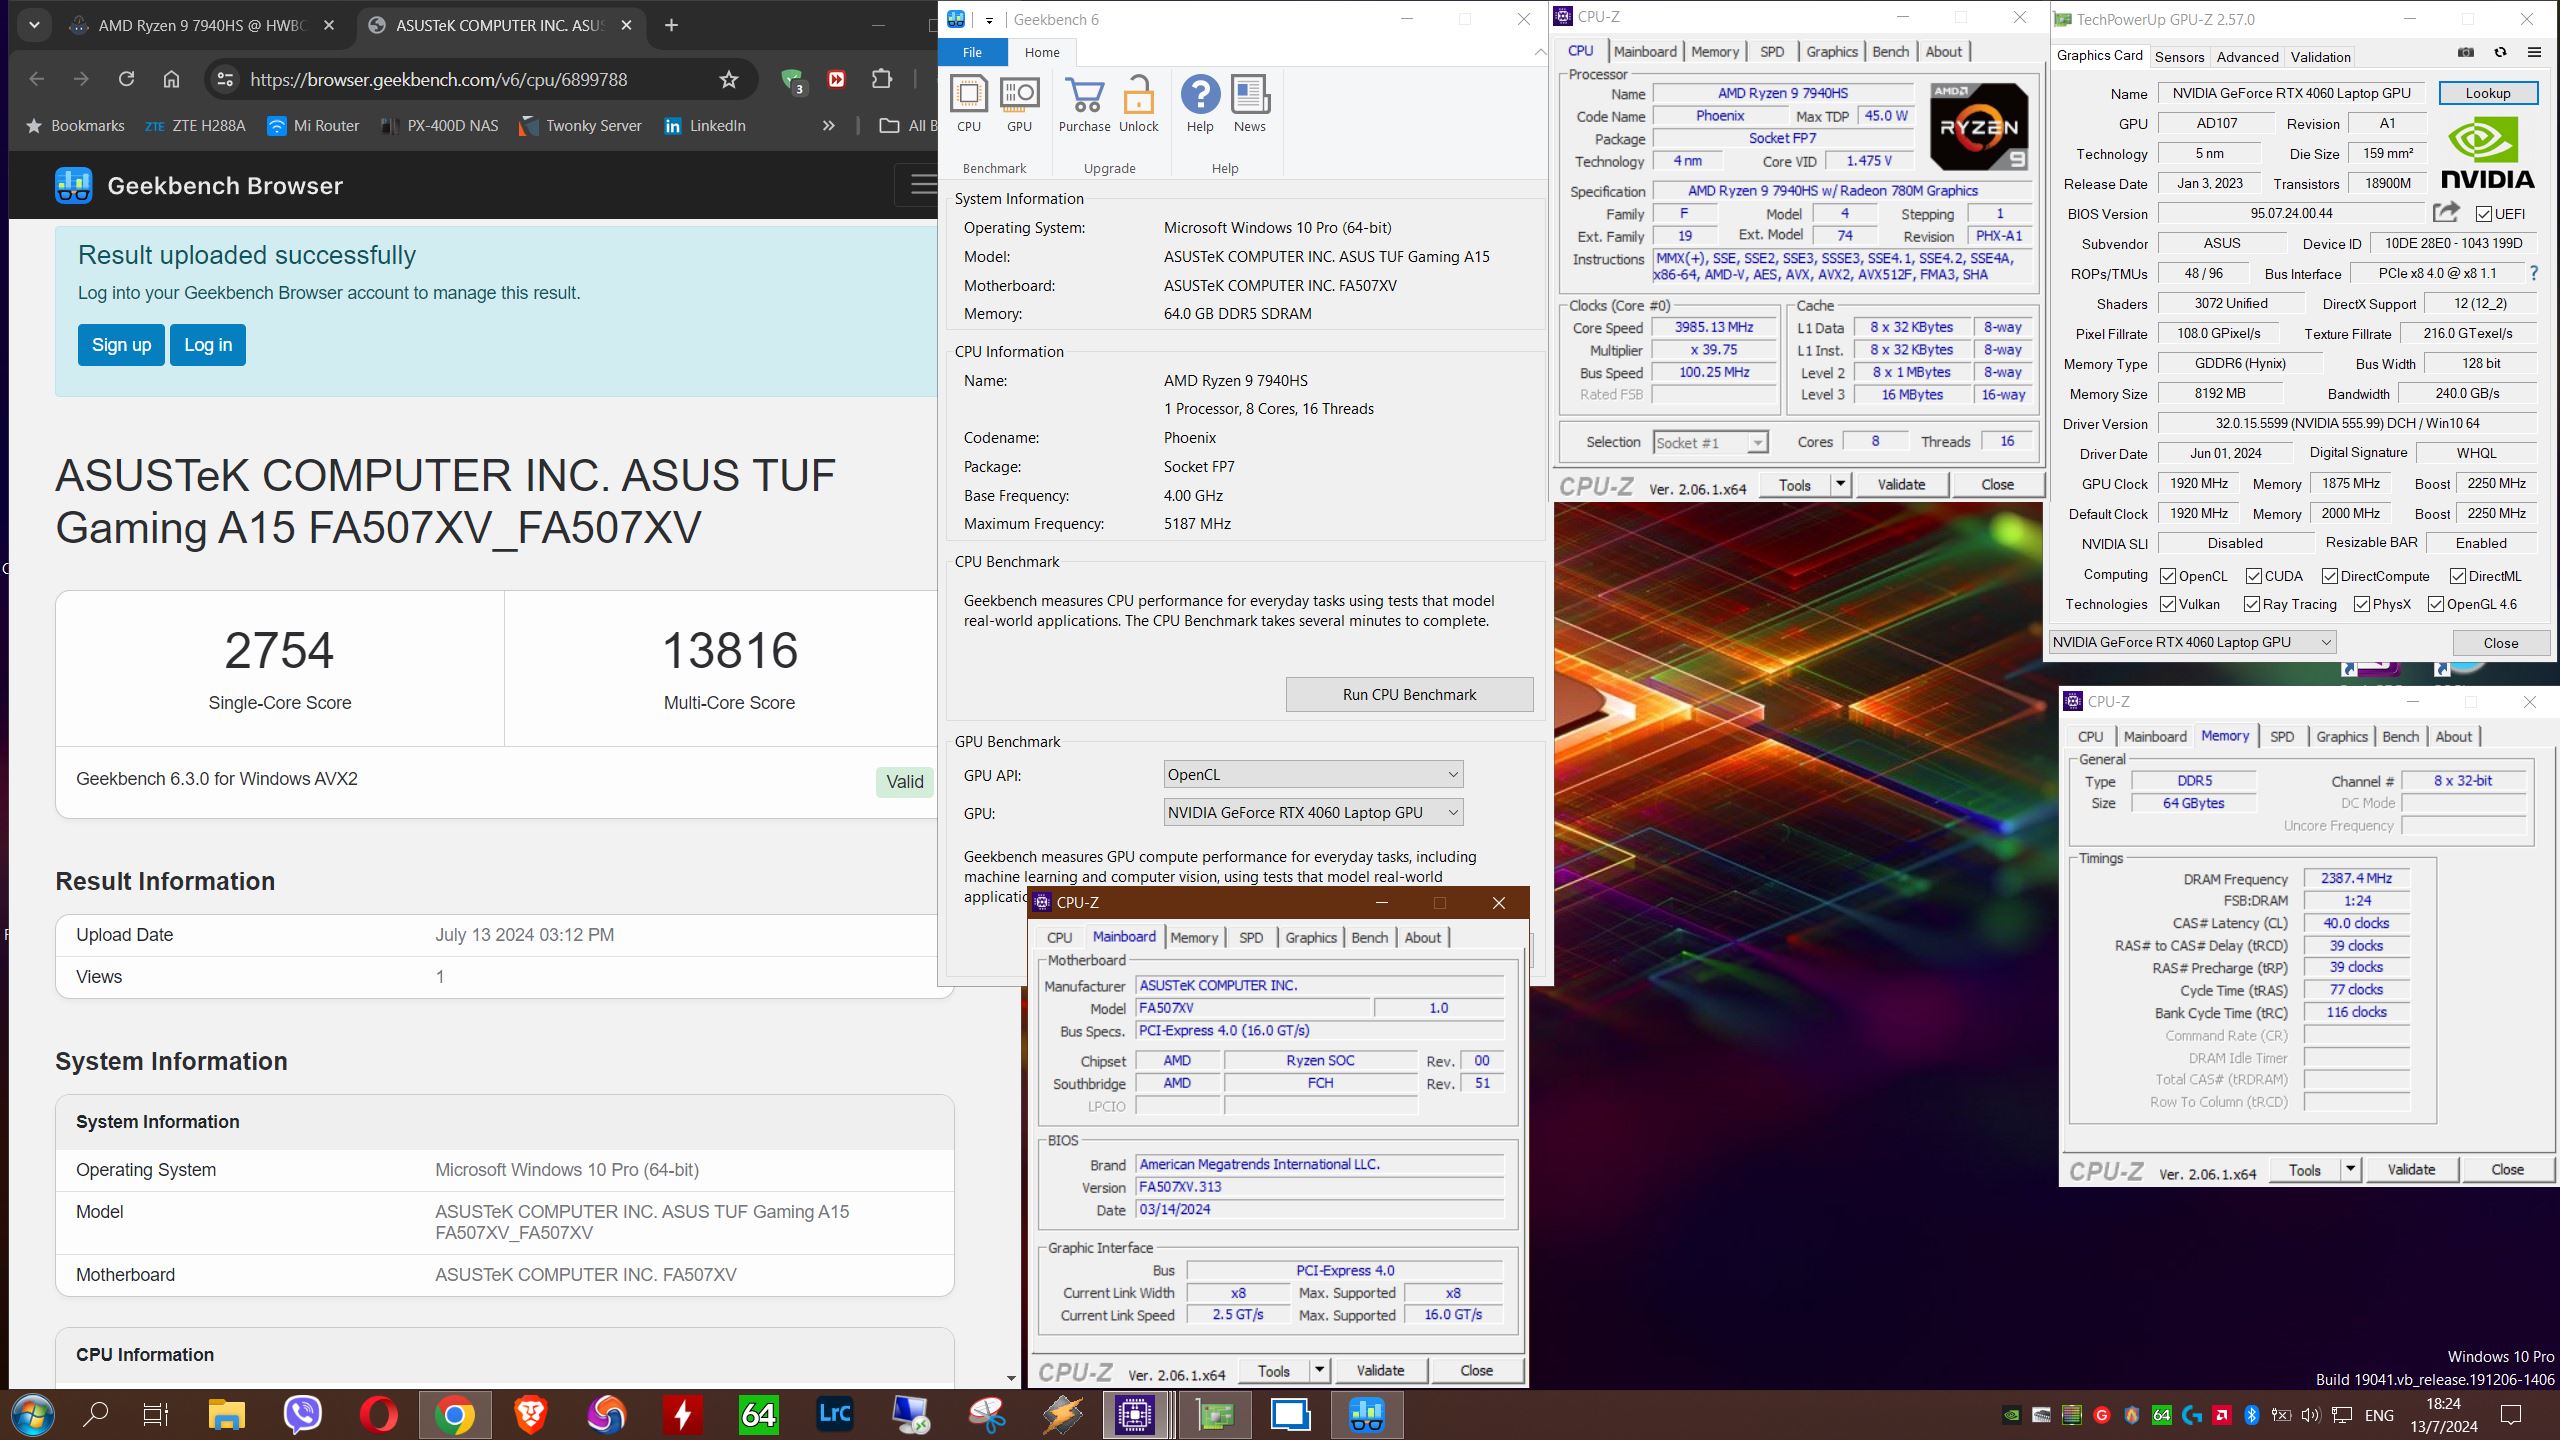This screenshot has height=1440, width=2560.
Task: Expand the Tools arrow in top CPU-Z window
Action: [x=1840, y=484]
